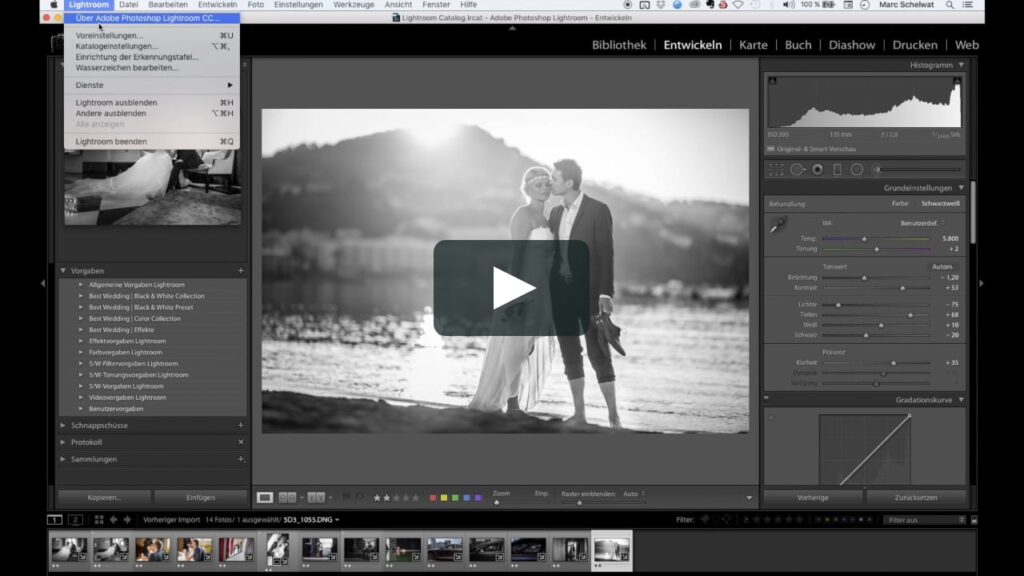The image size is (1024, 576).
Task: Select the radial filter tool
Action: pyautogui.click(x=857, y=170)
